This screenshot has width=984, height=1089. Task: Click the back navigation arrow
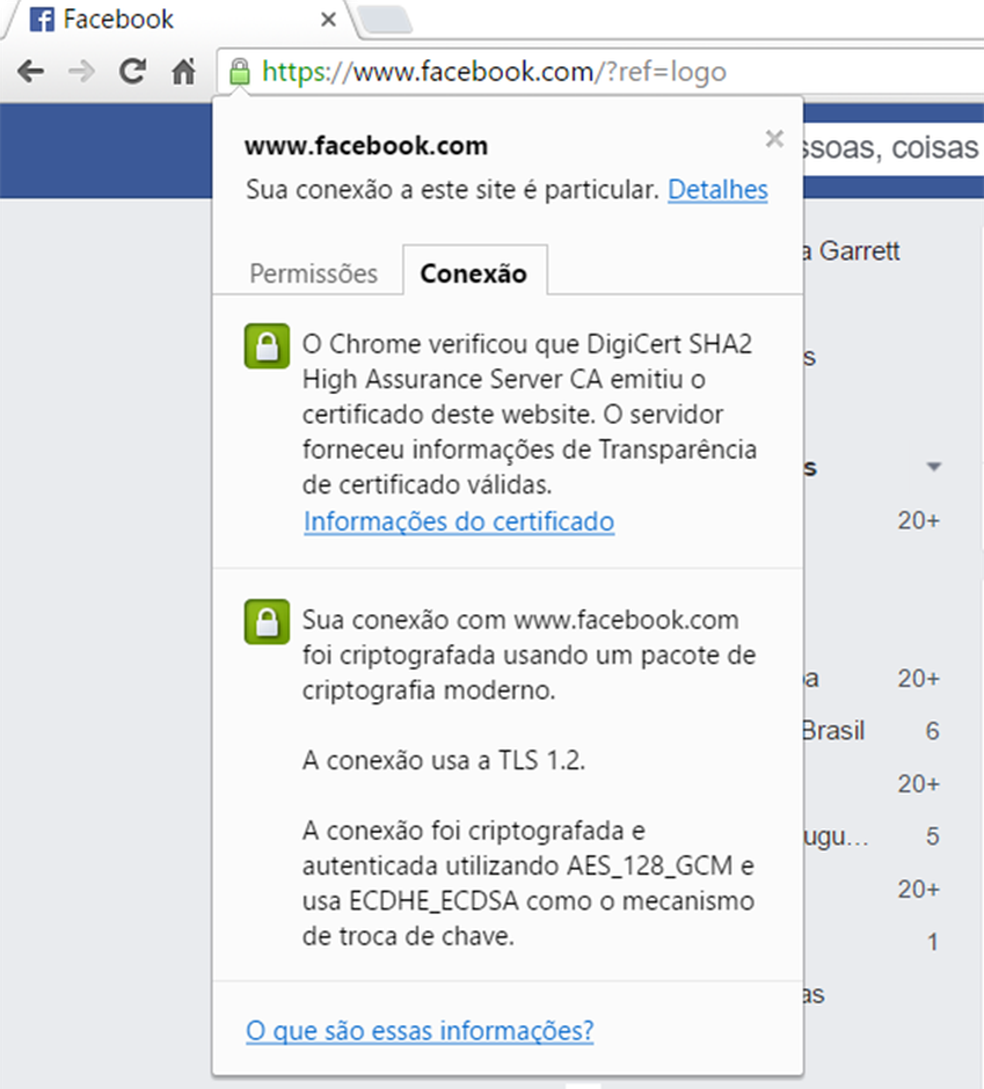pos(30,71)
